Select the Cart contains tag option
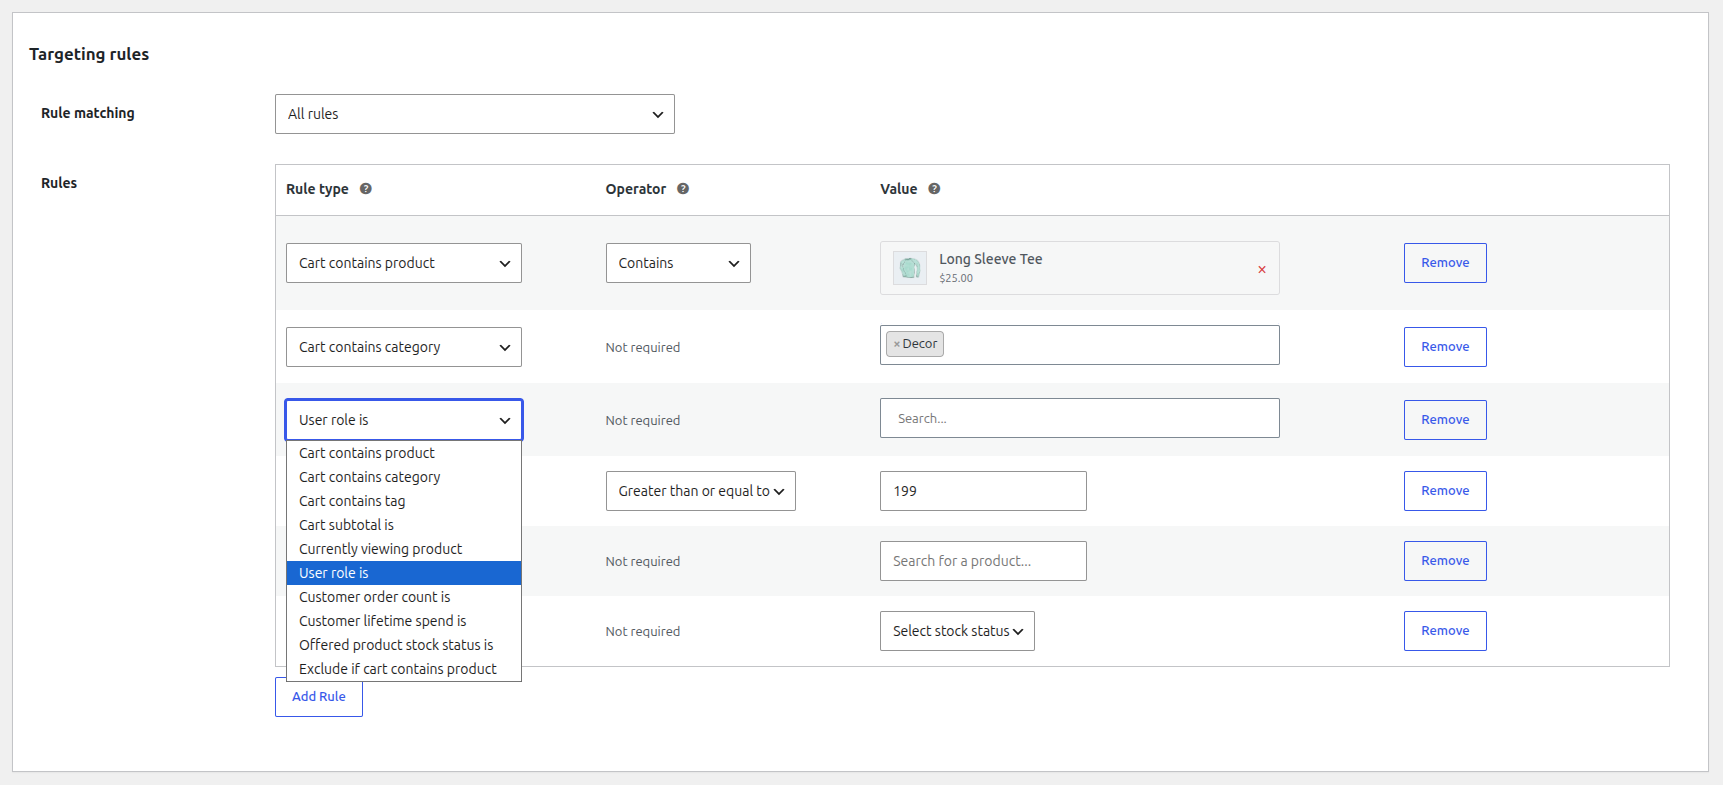The width and height of the screenshot is (1723, 785). pos(404,501)
